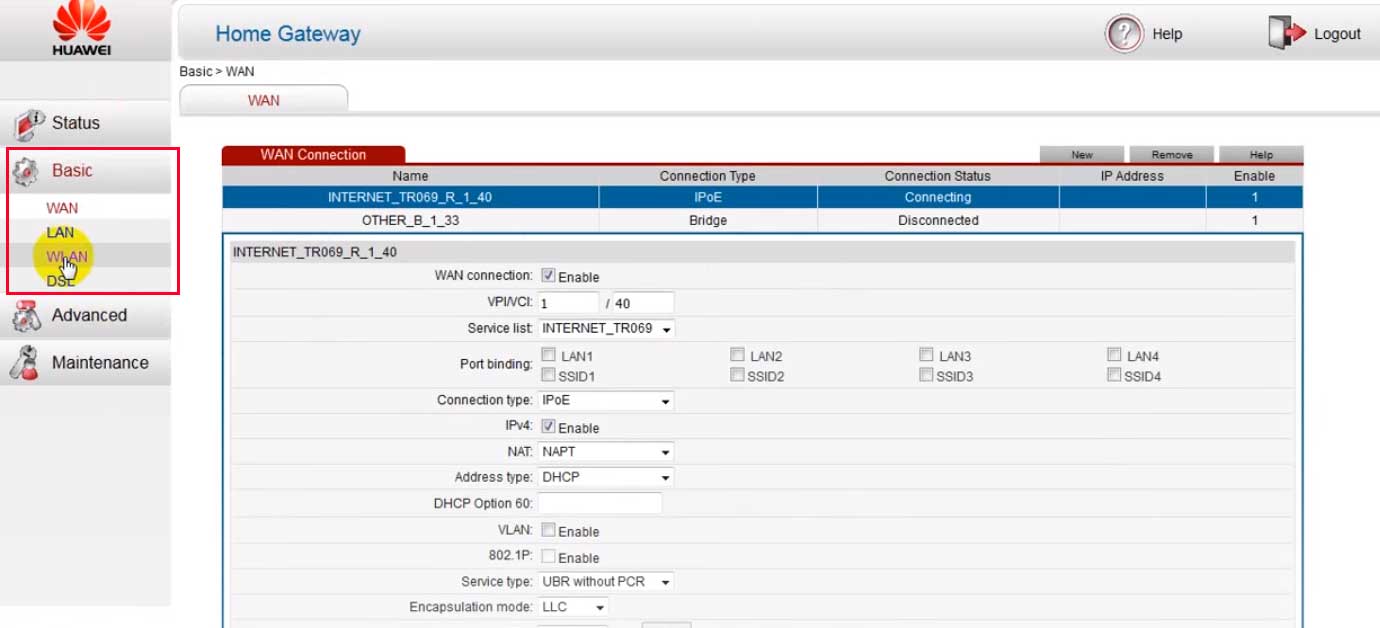The height and width of the screenshot is (628, 1380).
Task: Click the DHCP Option 60 input field
Action: (x=600, y=503)
